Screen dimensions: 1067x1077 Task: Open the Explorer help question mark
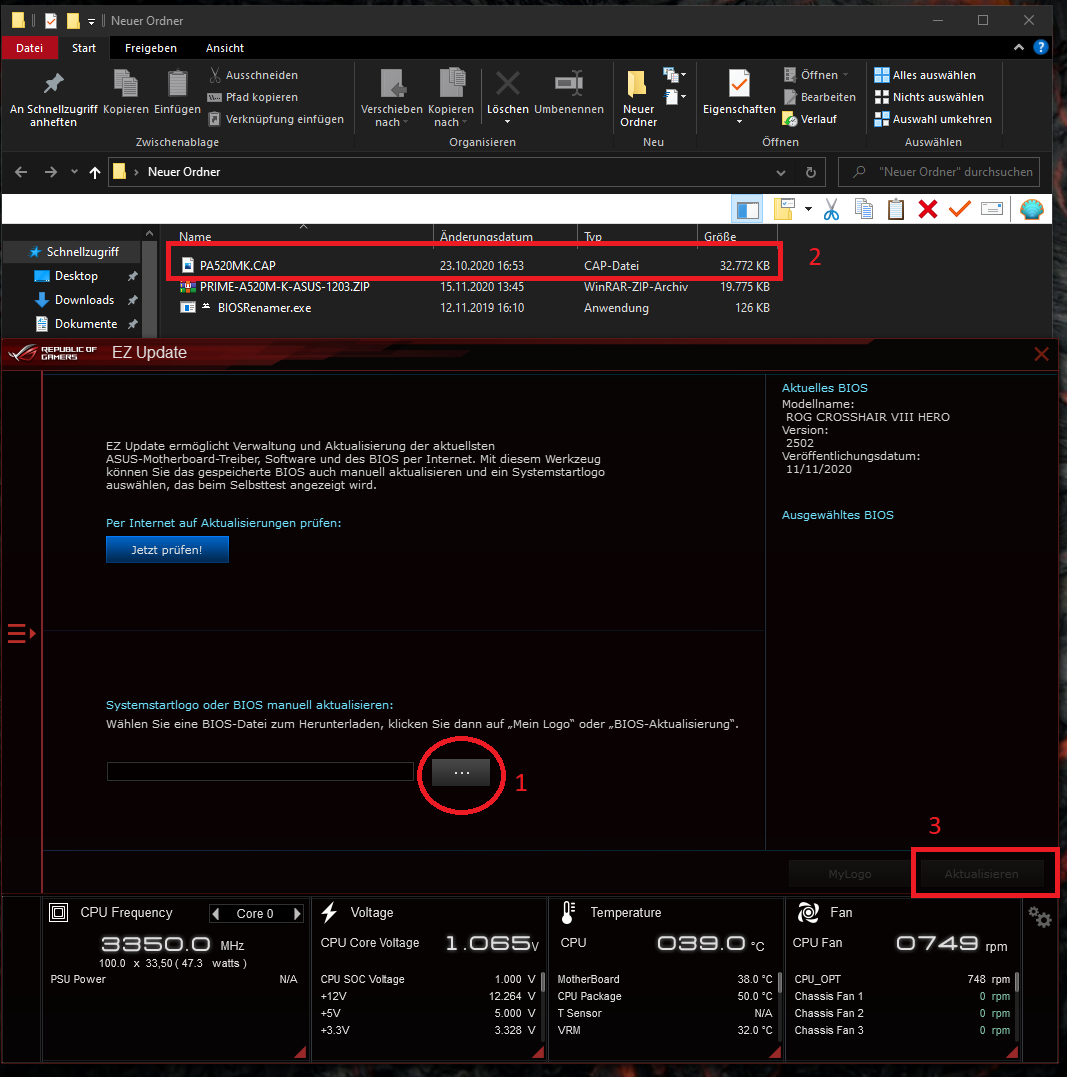[1041, 47]
